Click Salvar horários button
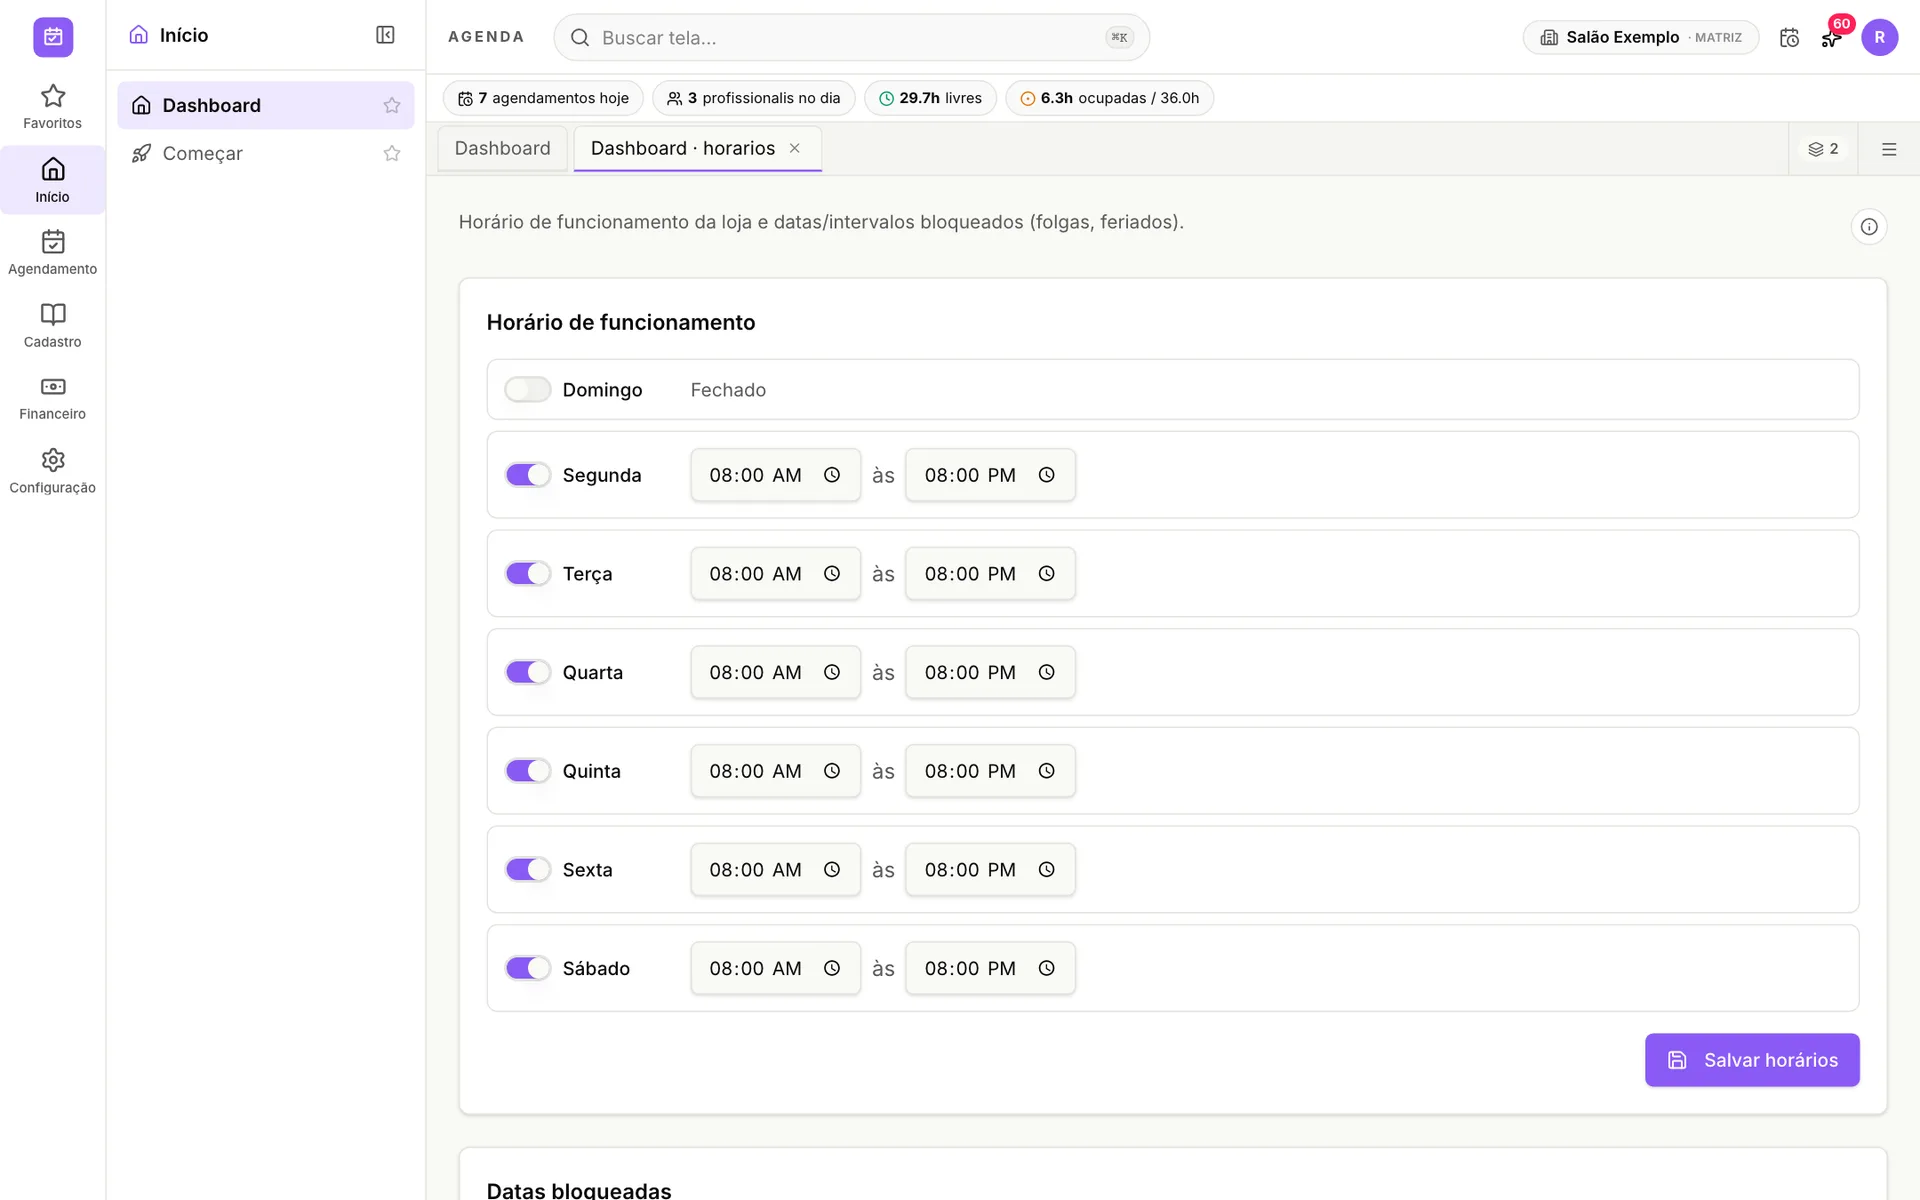1920x1200 pixels. 1752,1060
